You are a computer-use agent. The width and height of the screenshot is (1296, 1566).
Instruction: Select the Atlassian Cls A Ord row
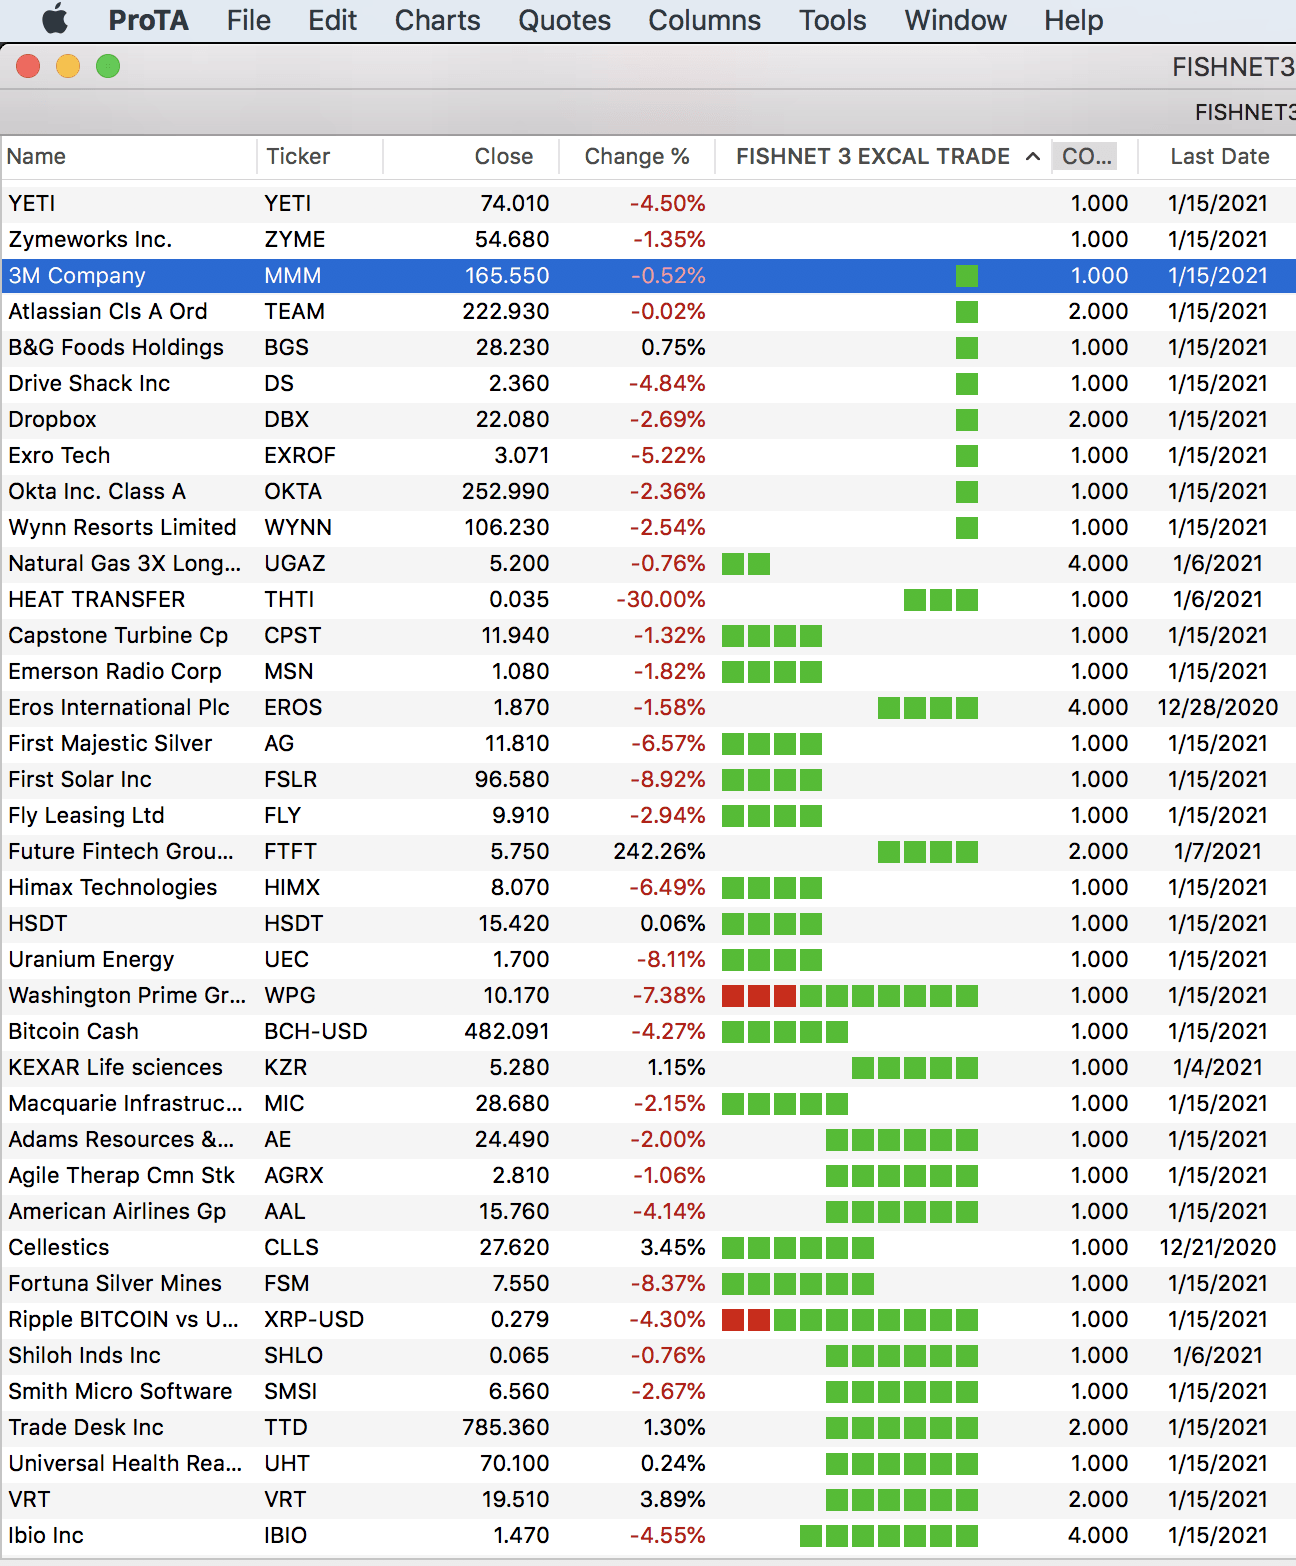648,311
